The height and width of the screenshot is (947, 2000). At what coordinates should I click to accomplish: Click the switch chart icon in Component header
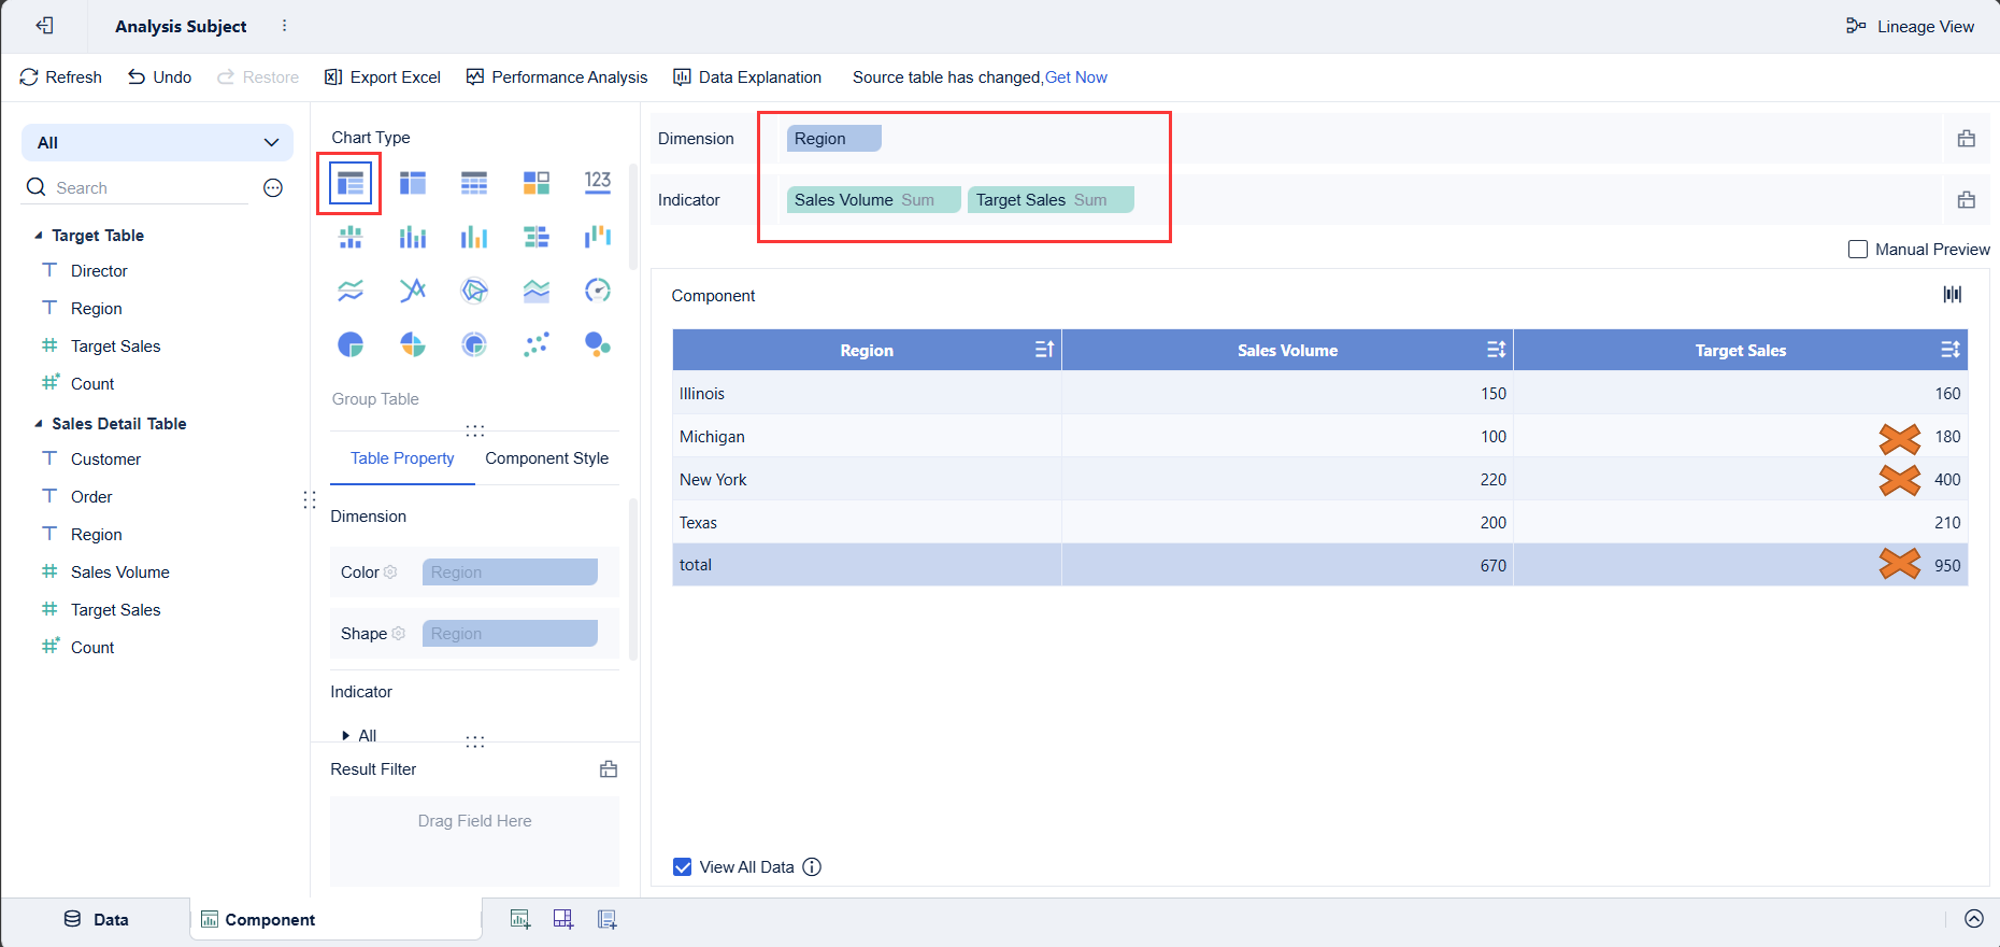coord(1951,294)
